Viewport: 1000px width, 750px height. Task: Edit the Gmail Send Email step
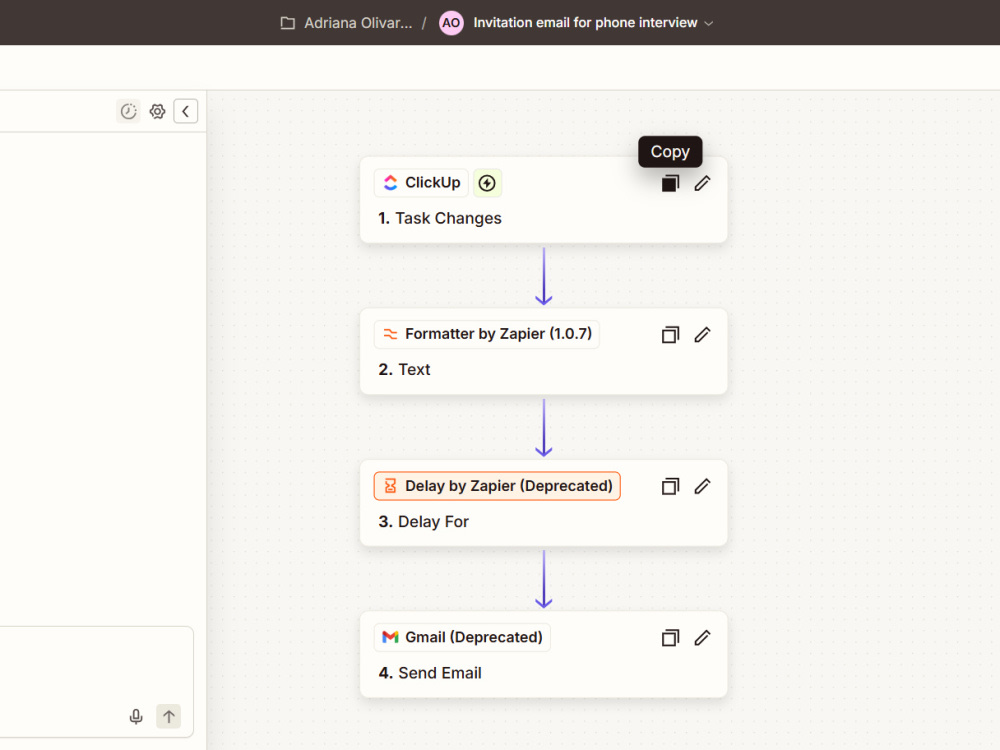(702, 638)
